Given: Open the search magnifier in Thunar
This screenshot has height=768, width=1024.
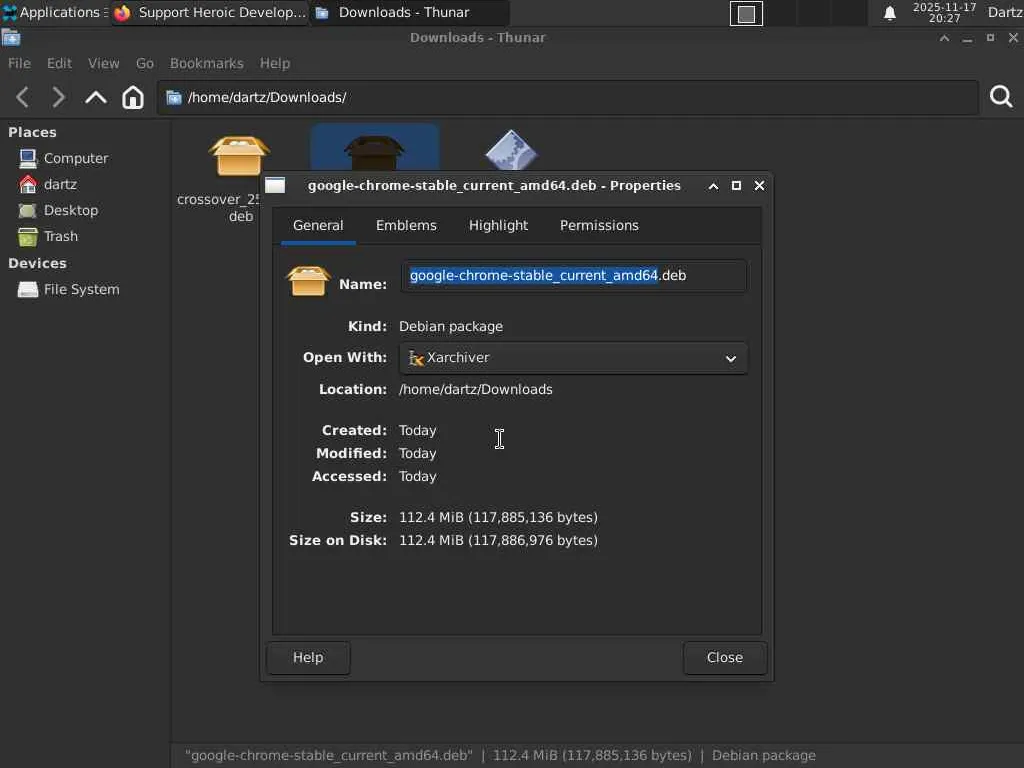Looking at the screenshot, I should tap(1000, 97).
